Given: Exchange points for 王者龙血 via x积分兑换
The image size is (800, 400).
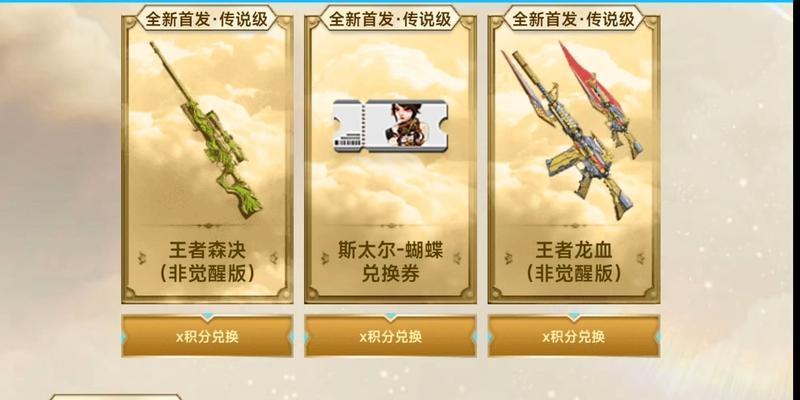Looking at the screenshot, I should click(x=573, y=337).
